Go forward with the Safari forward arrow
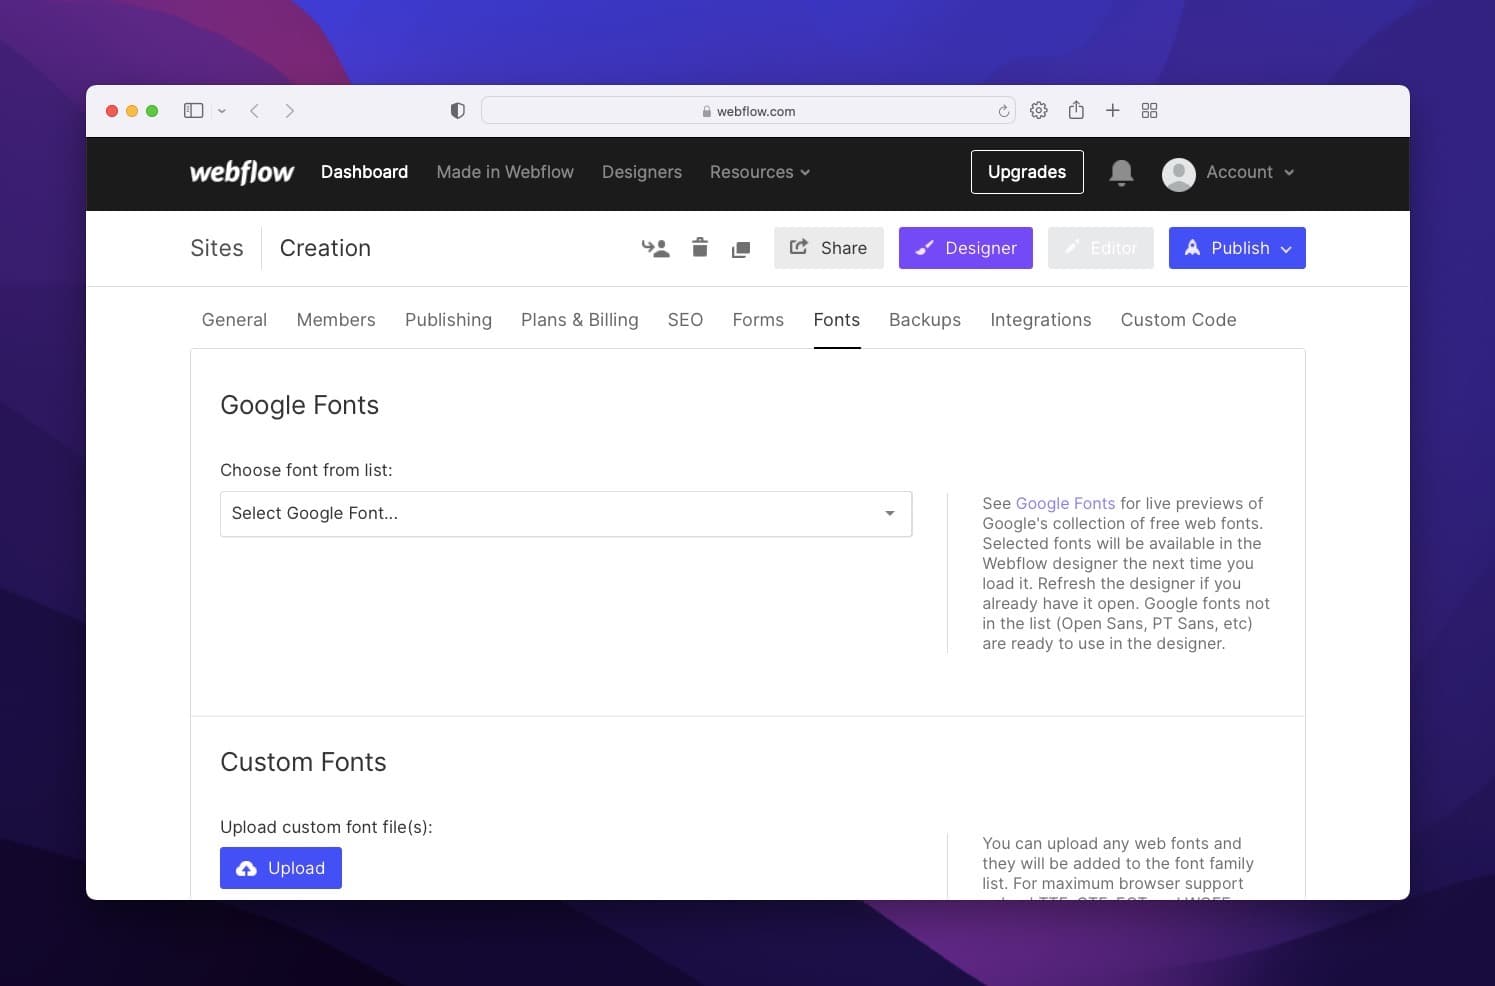 [289, 111]
